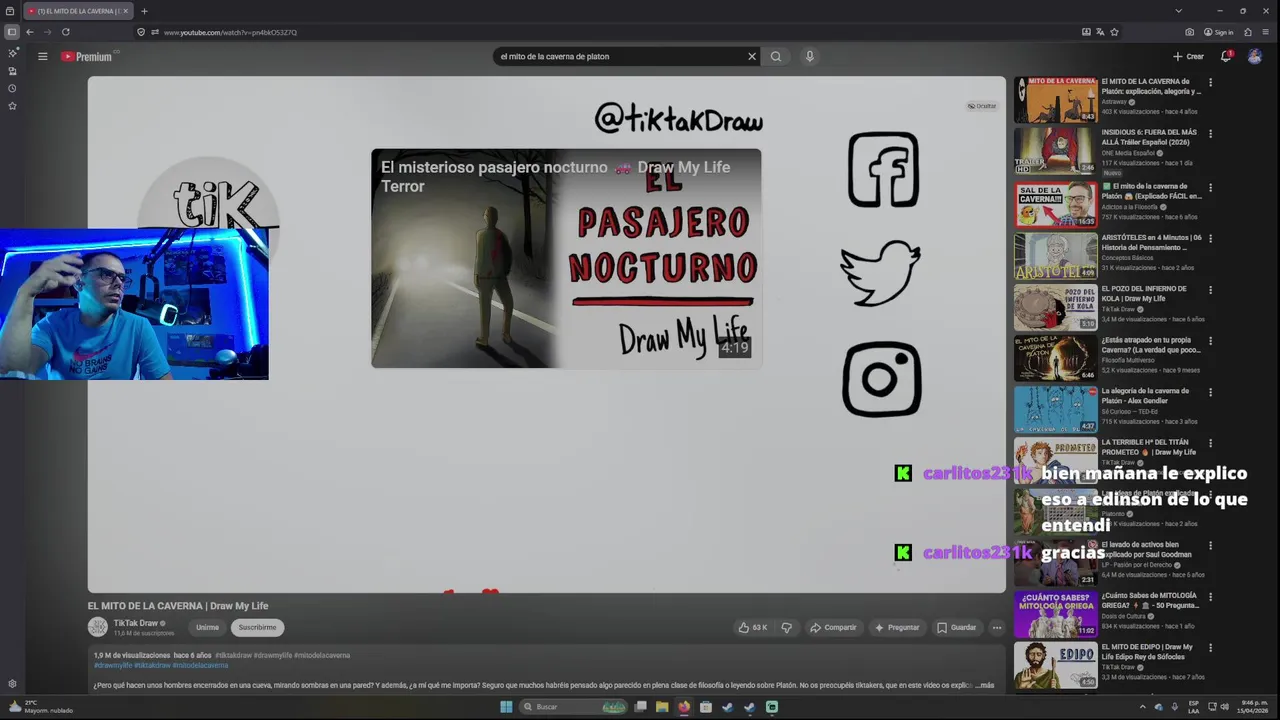Click the Compartir share button

pyautogui.click(x=833, y=627)
